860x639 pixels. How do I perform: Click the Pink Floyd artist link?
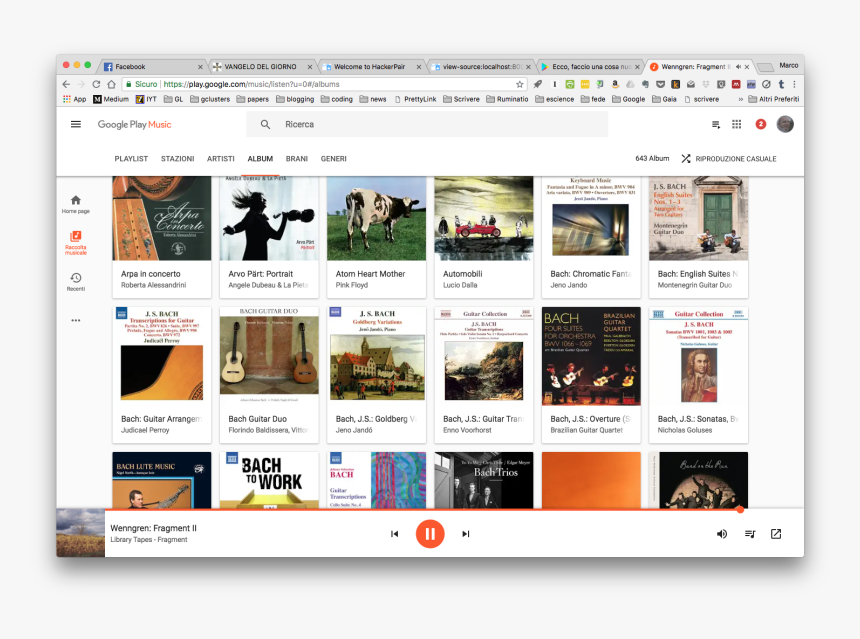(x=352, y=285)
